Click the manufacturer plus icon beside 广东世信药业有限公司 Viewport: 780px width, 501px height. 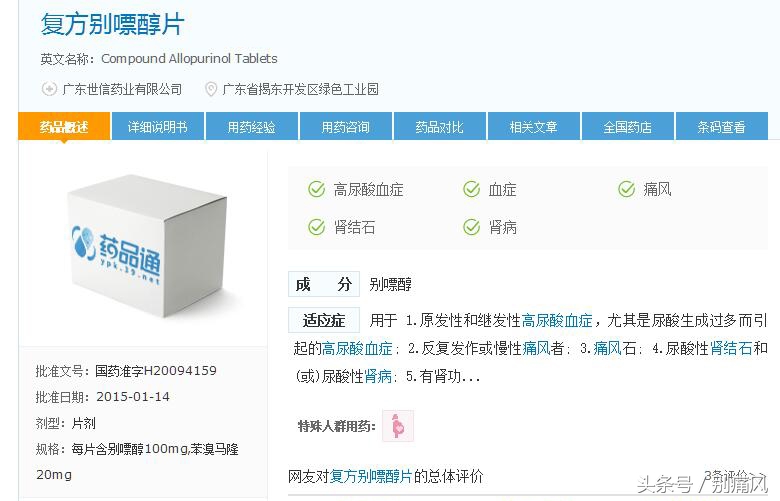coord(49,89)
